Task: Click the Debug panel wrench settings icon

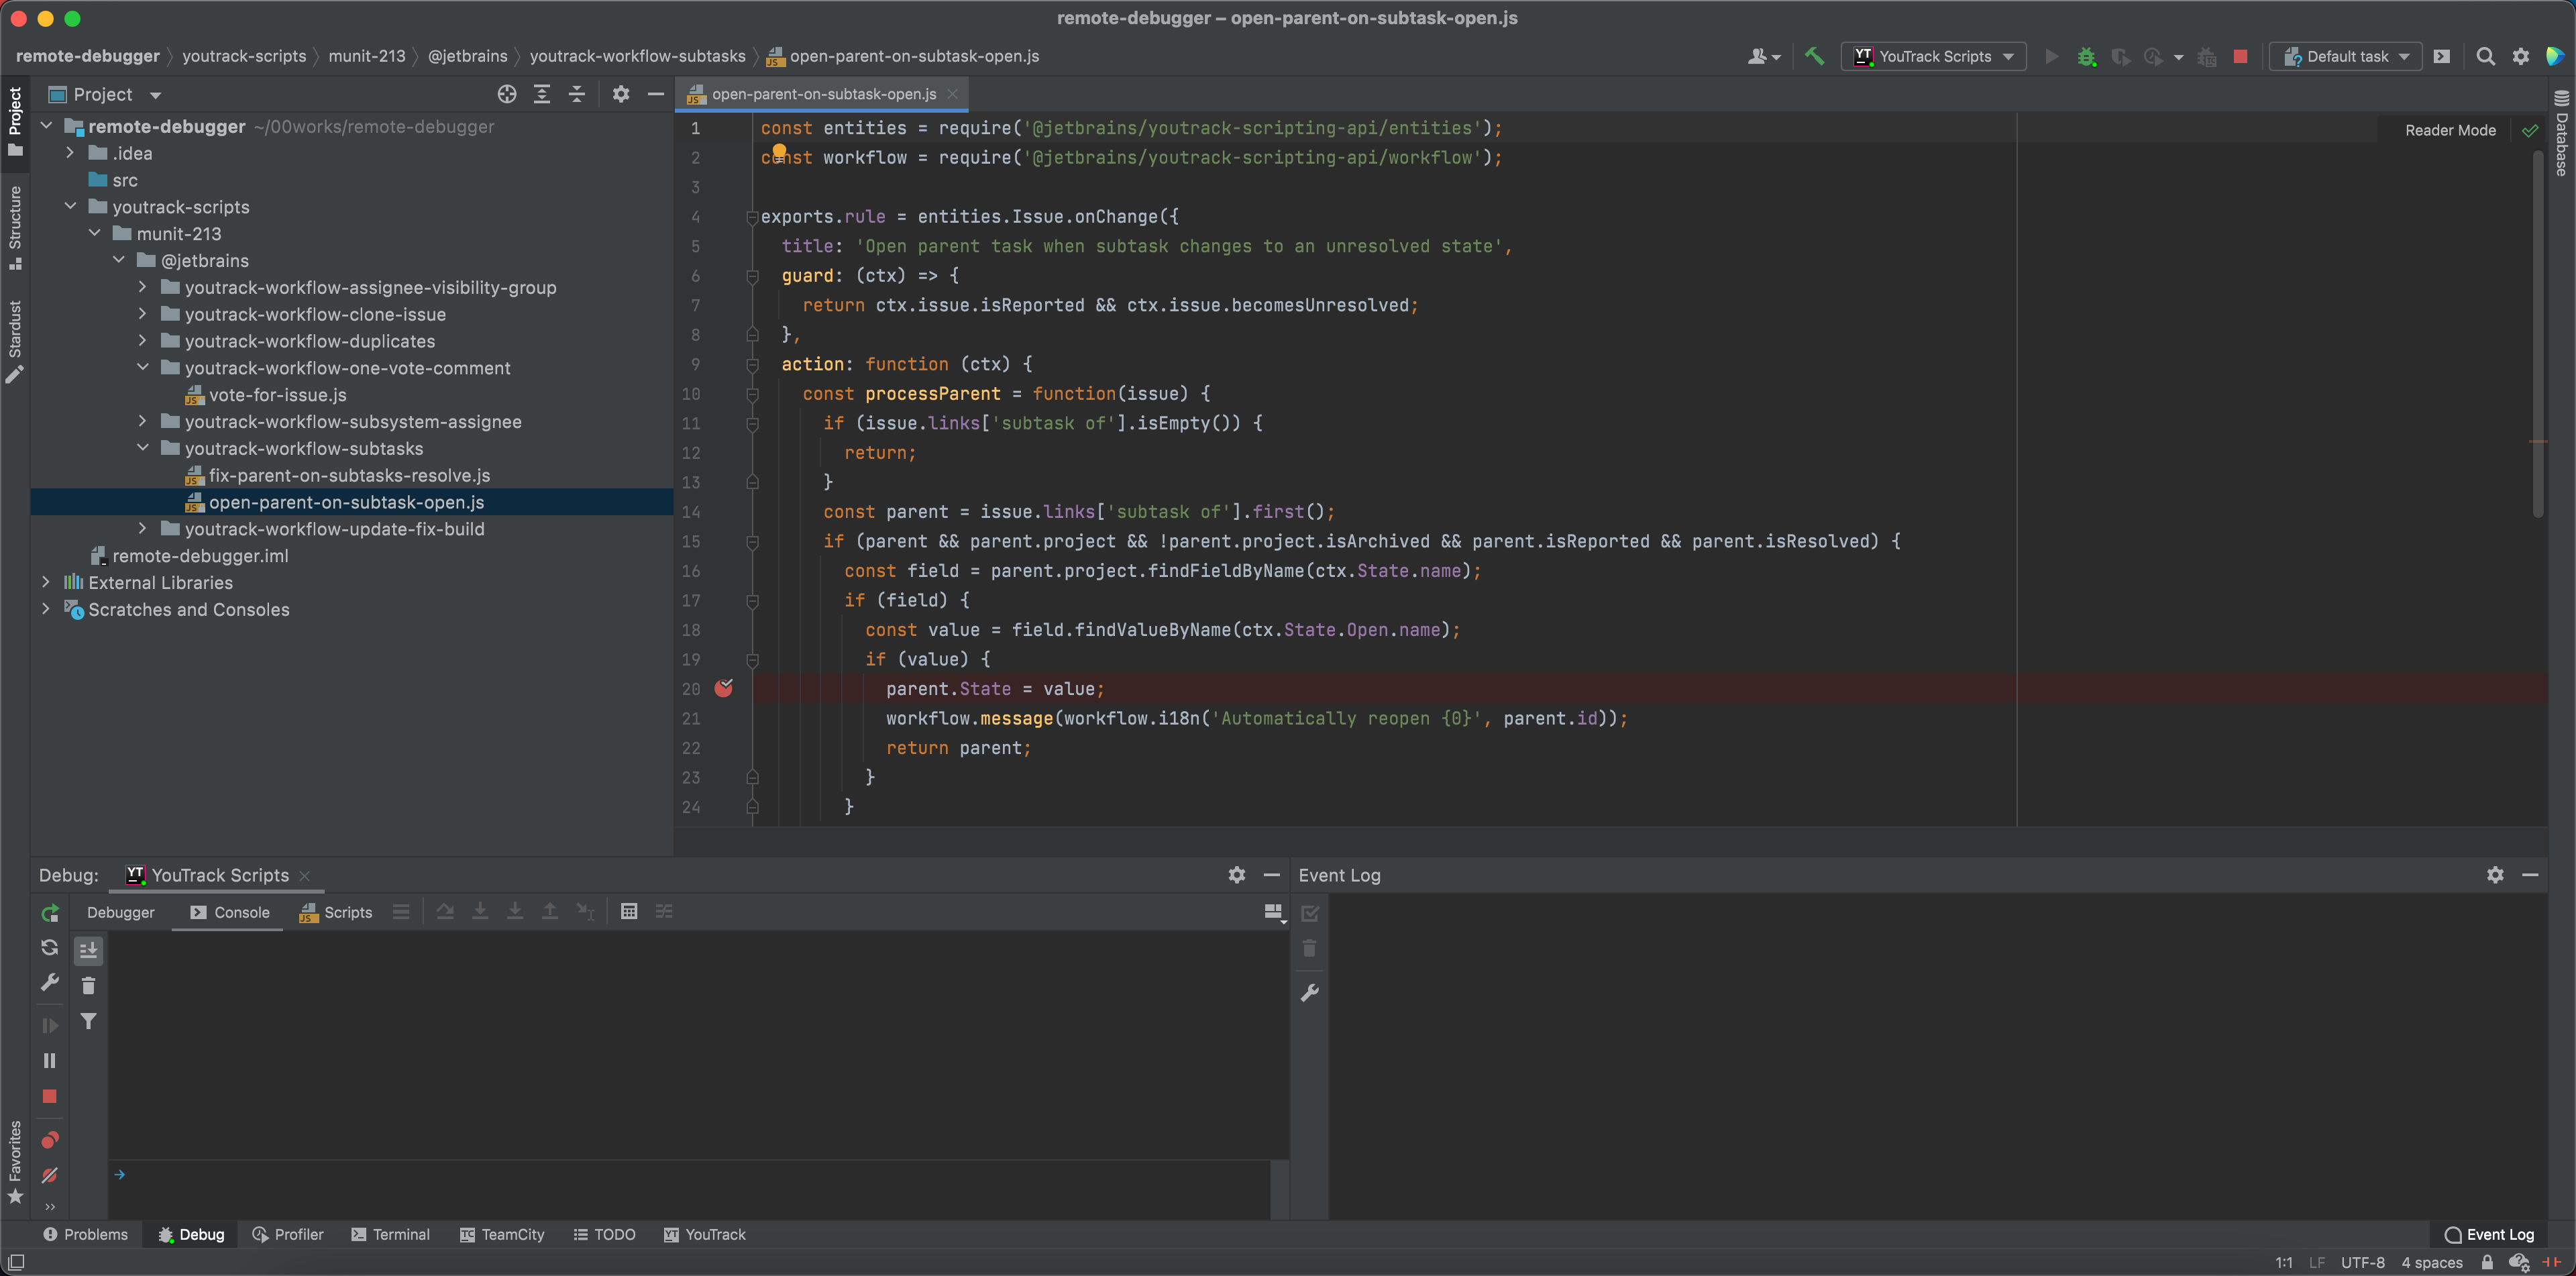Action: (x=49, y=983)
